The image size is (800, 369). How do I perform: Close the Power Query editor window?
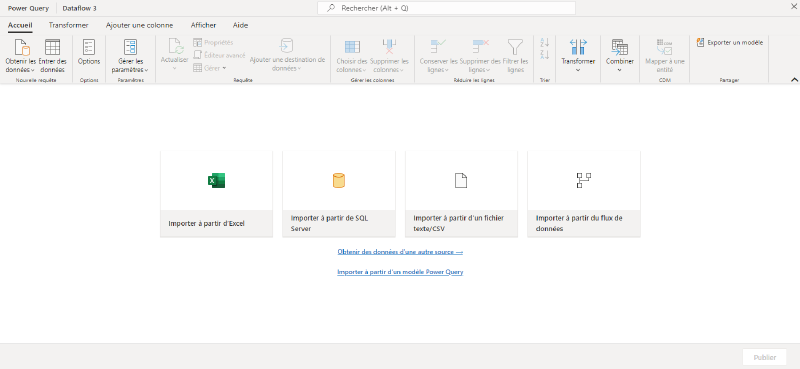click(793, 6)
